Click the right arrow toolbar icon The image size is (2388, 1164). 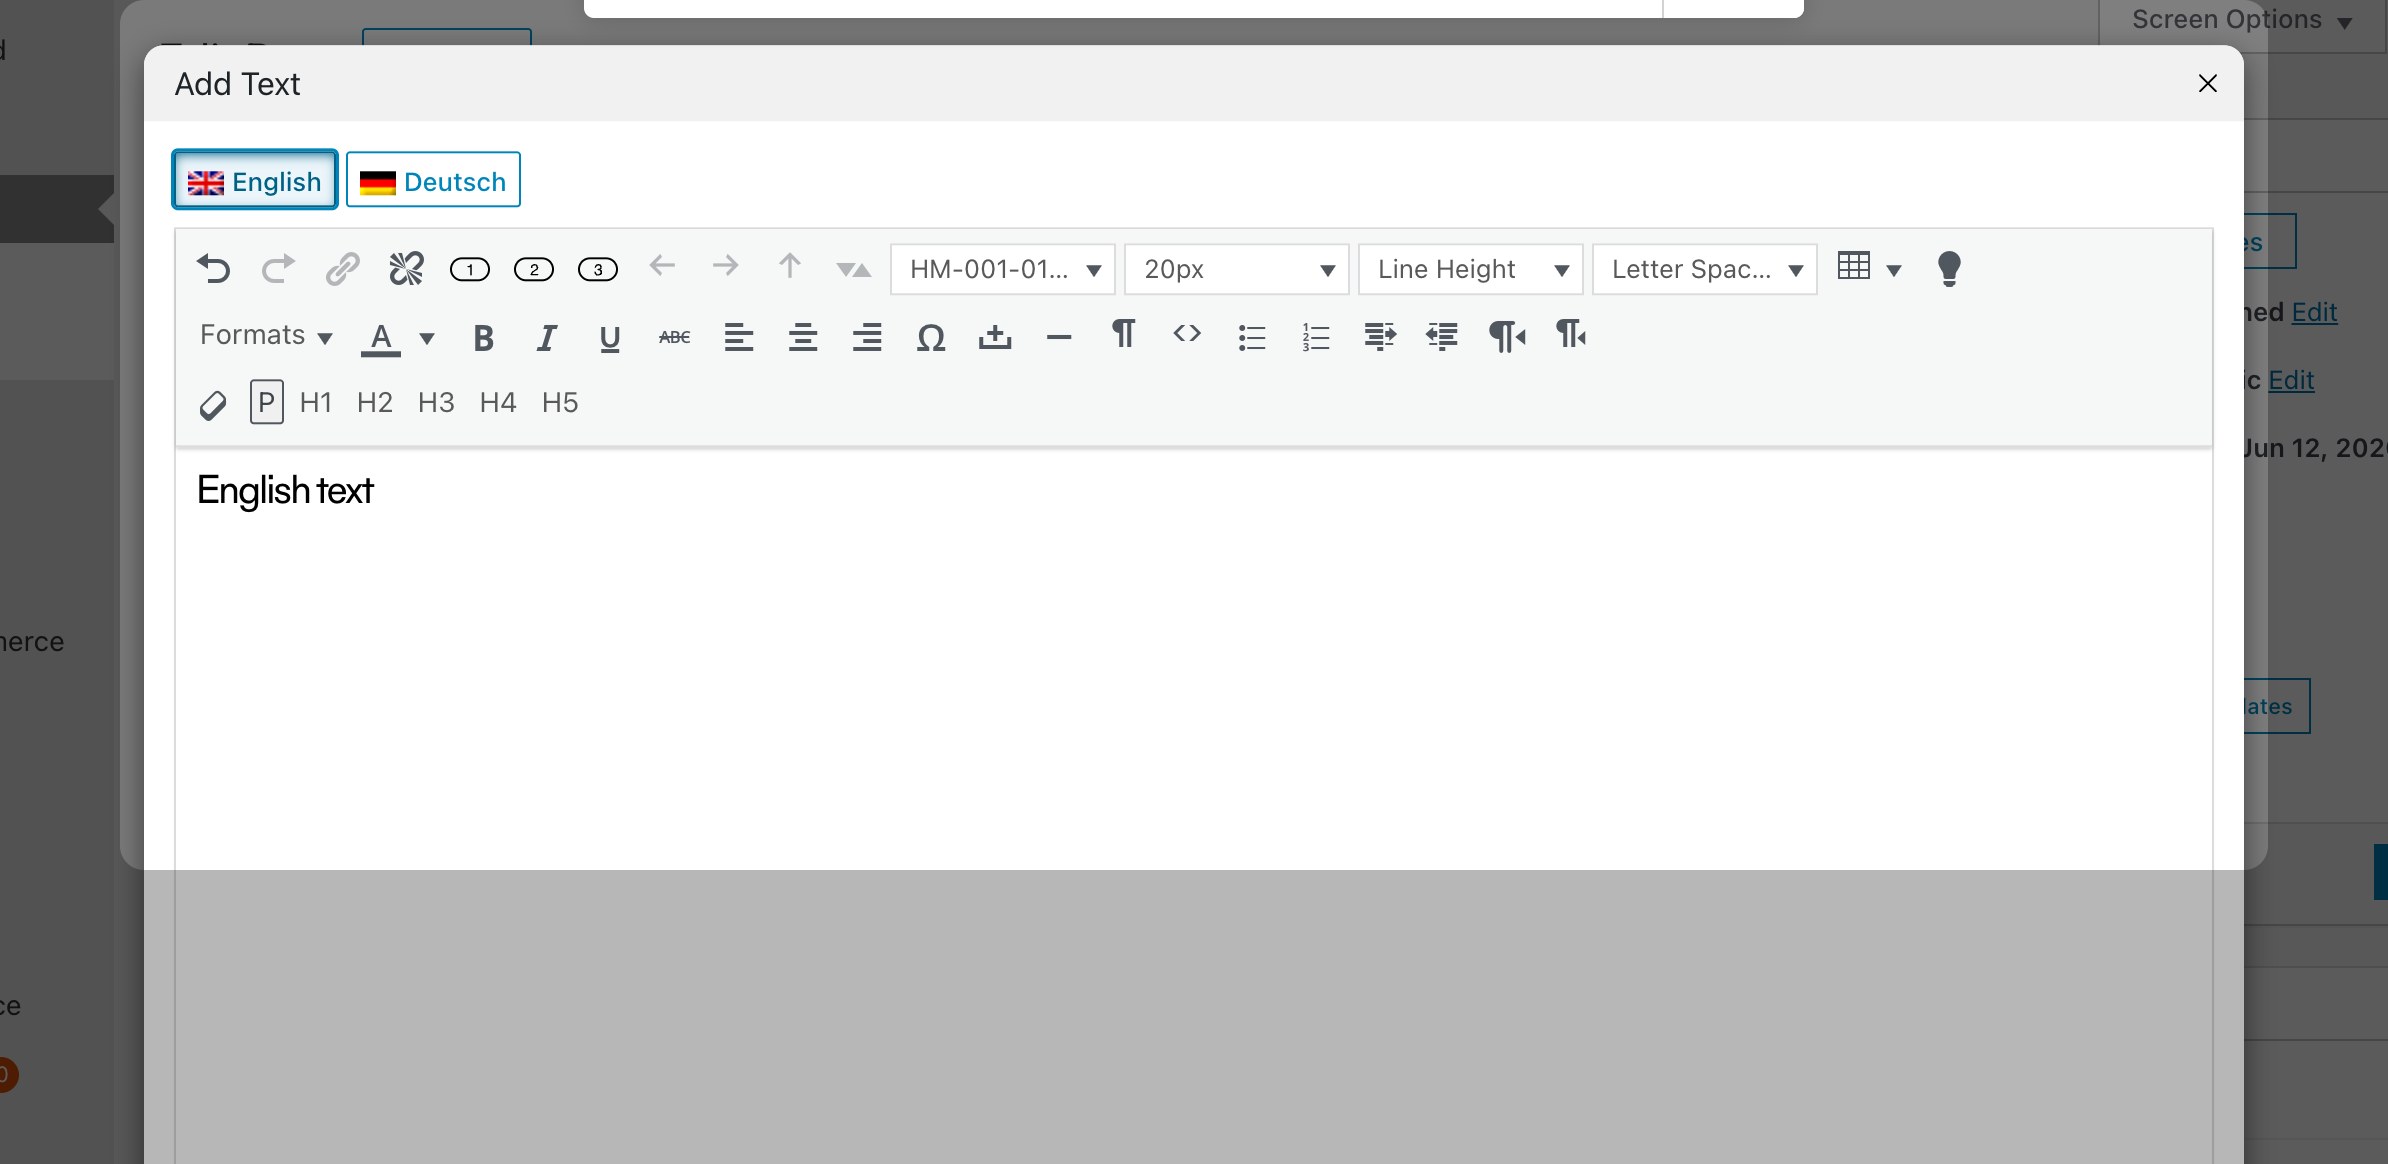[726, 266]
